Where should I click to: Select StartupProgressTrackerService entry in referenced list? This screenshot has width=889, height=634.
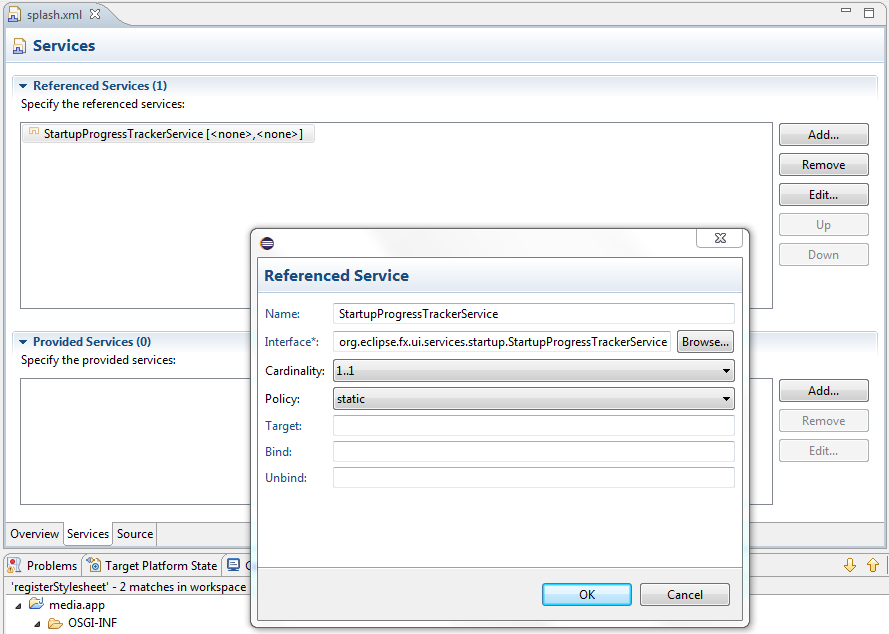coord(168,134)
